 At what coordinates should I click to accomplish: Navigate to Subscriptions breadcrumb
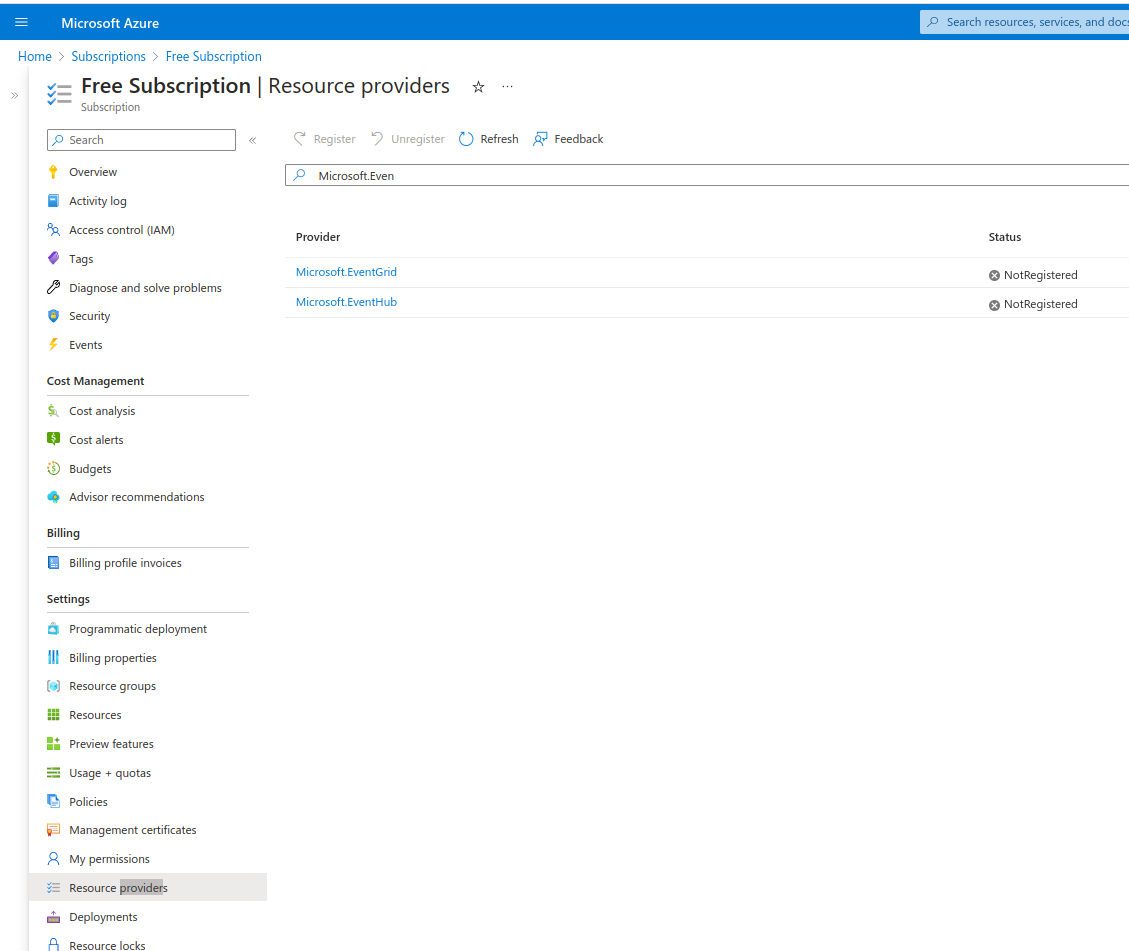point(108,56)
